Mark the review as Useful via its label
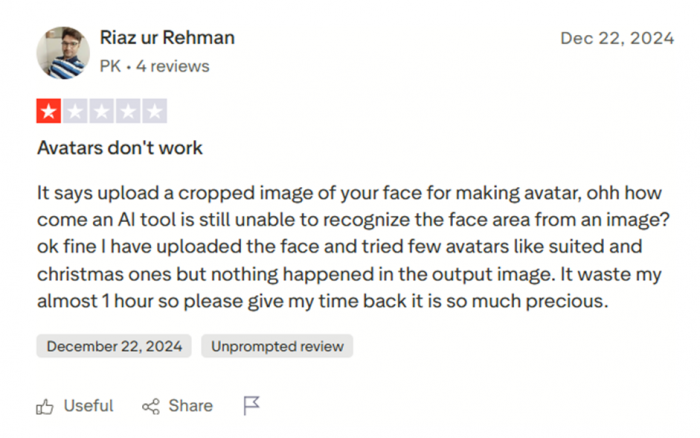700x438 pixels. [88, 406]
